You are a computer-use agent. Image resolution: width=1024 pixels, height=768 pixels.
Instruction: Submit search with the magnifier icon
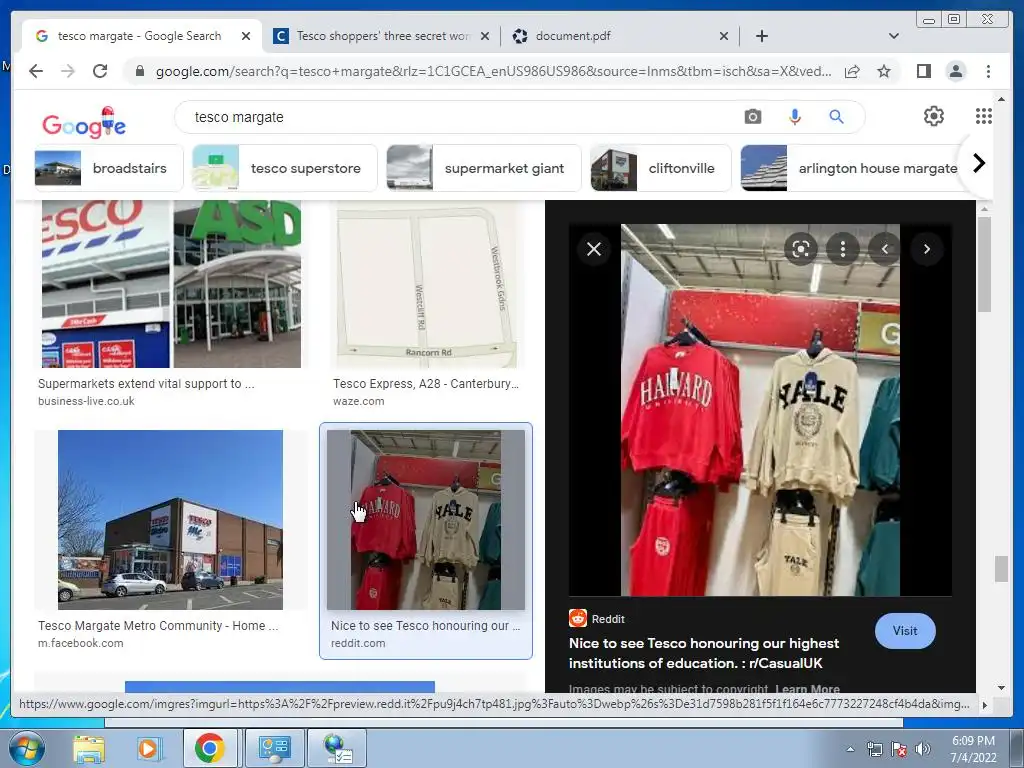click(x=837, y=117)
